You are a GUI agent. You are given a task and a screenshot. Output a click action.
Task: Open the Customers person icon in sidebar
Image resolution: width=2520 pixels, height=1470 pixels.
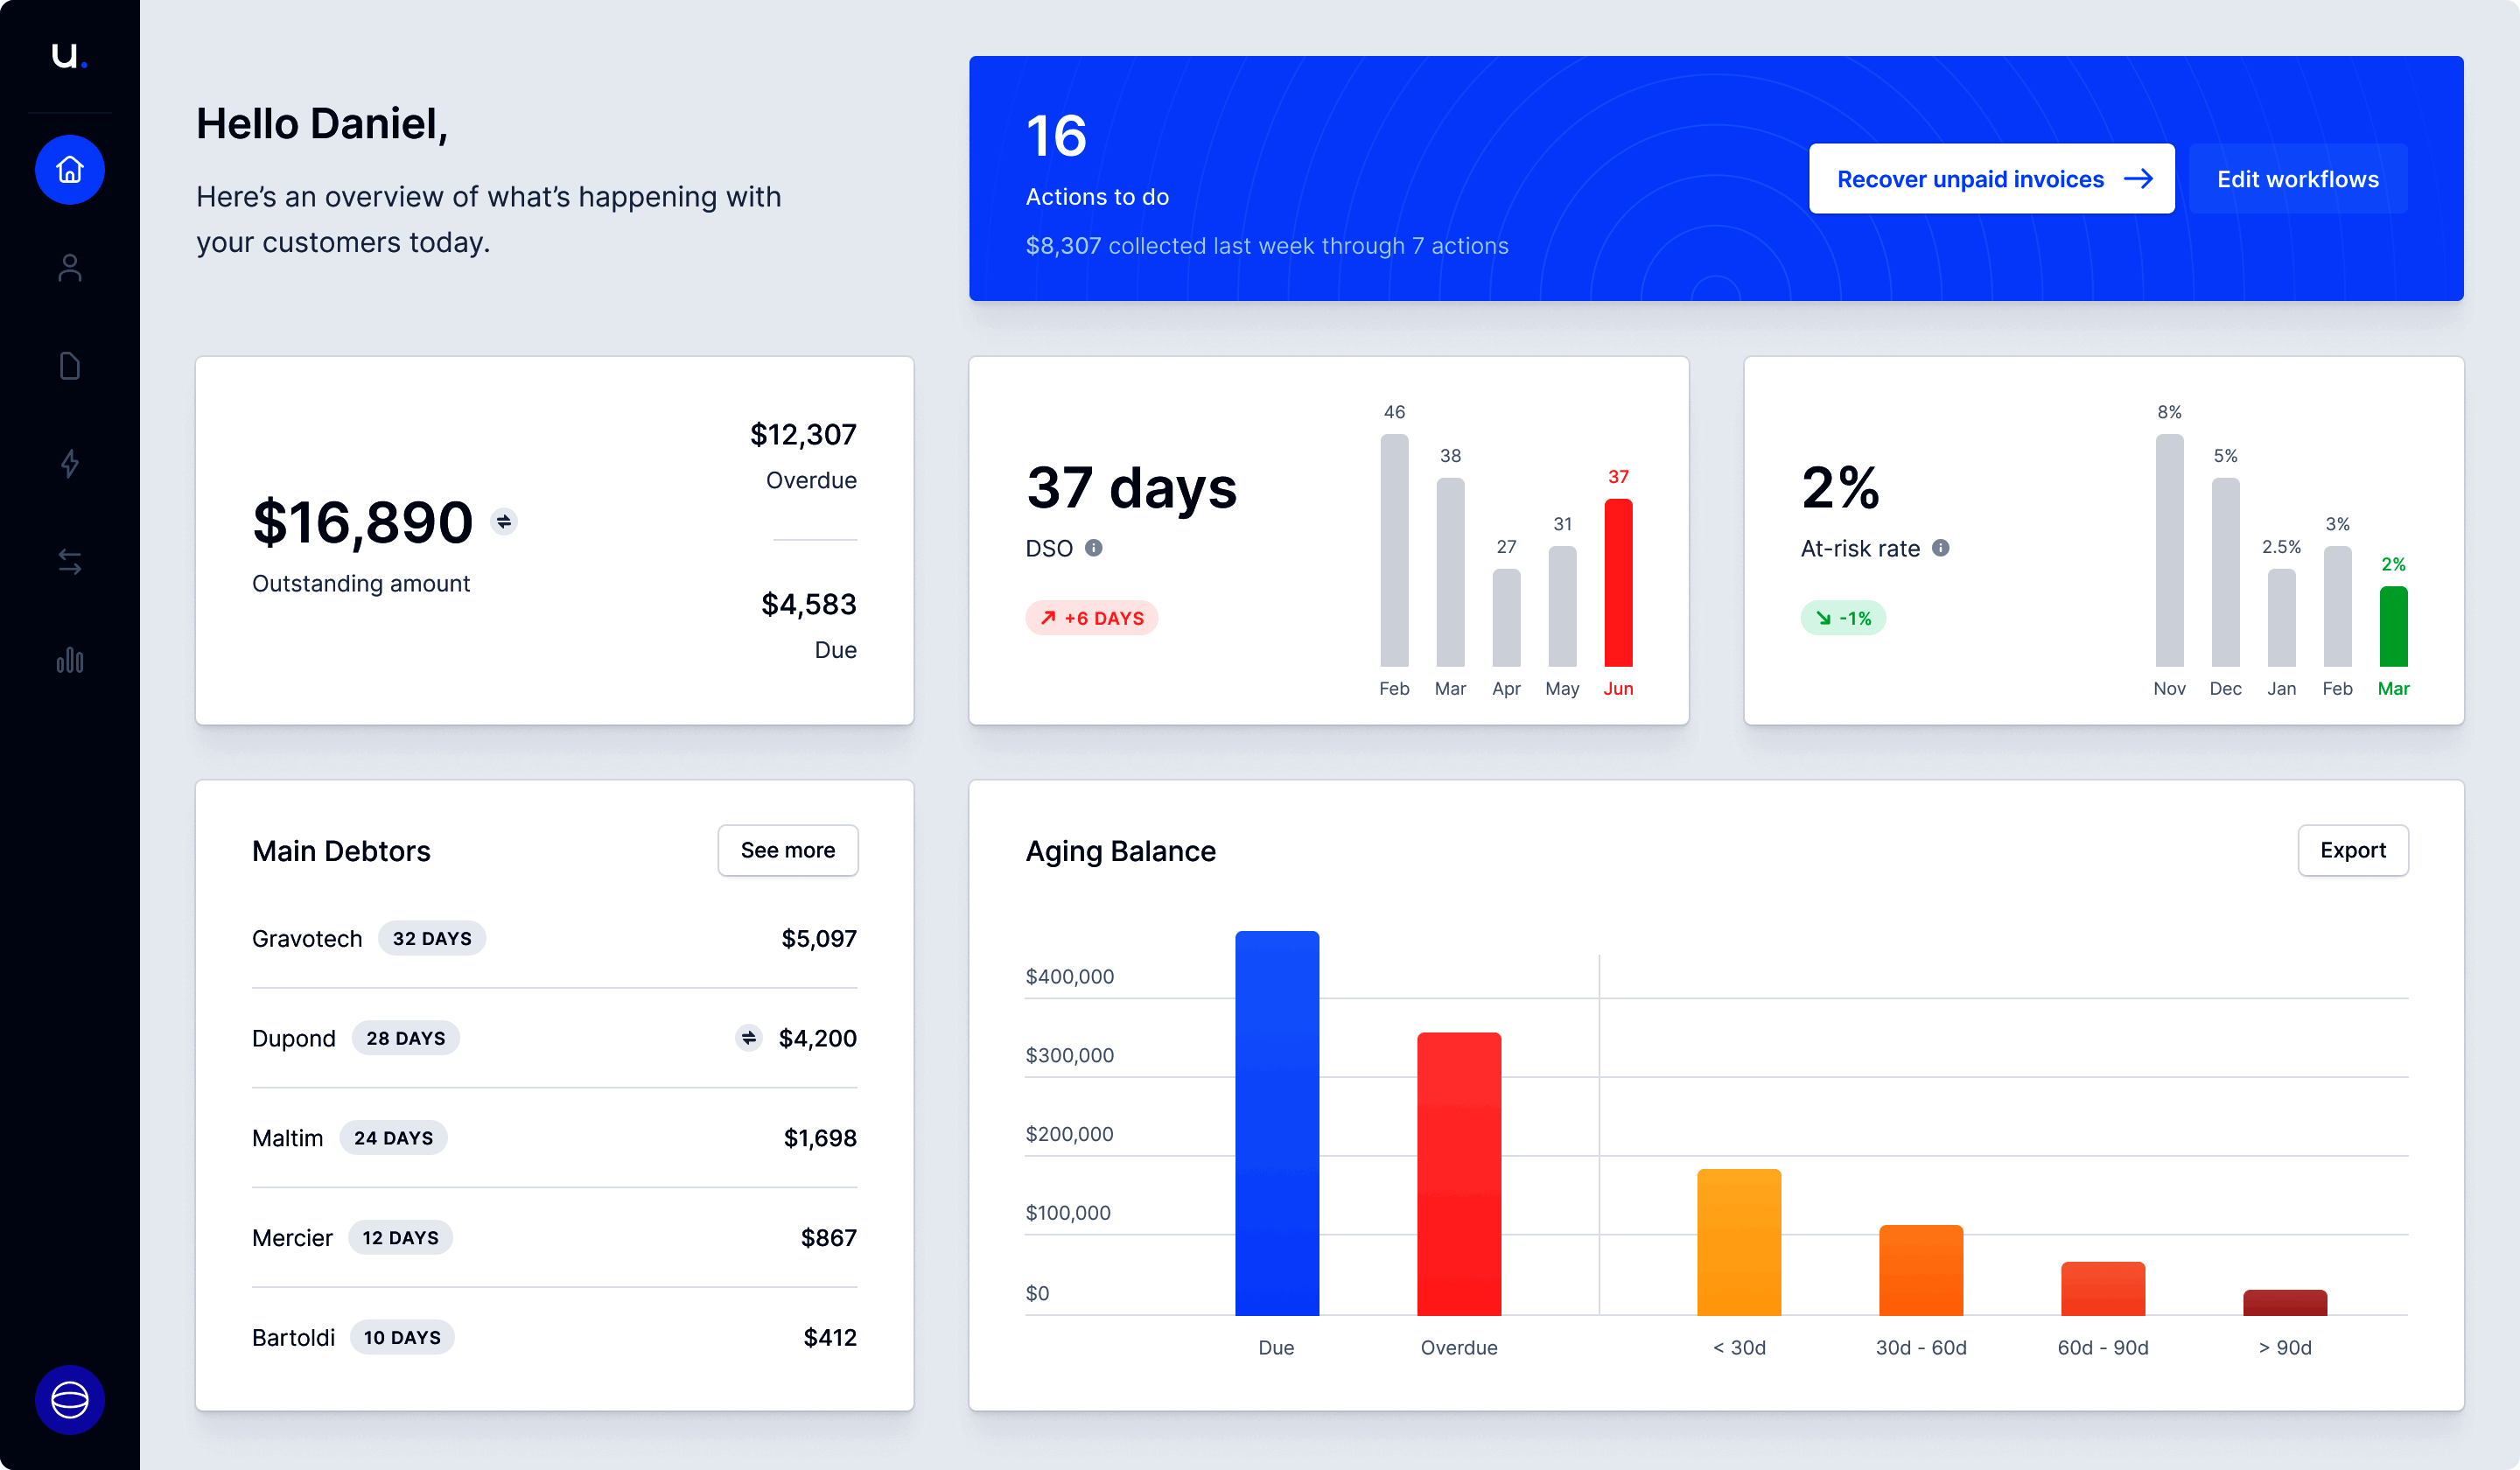[x=69, y=268]
